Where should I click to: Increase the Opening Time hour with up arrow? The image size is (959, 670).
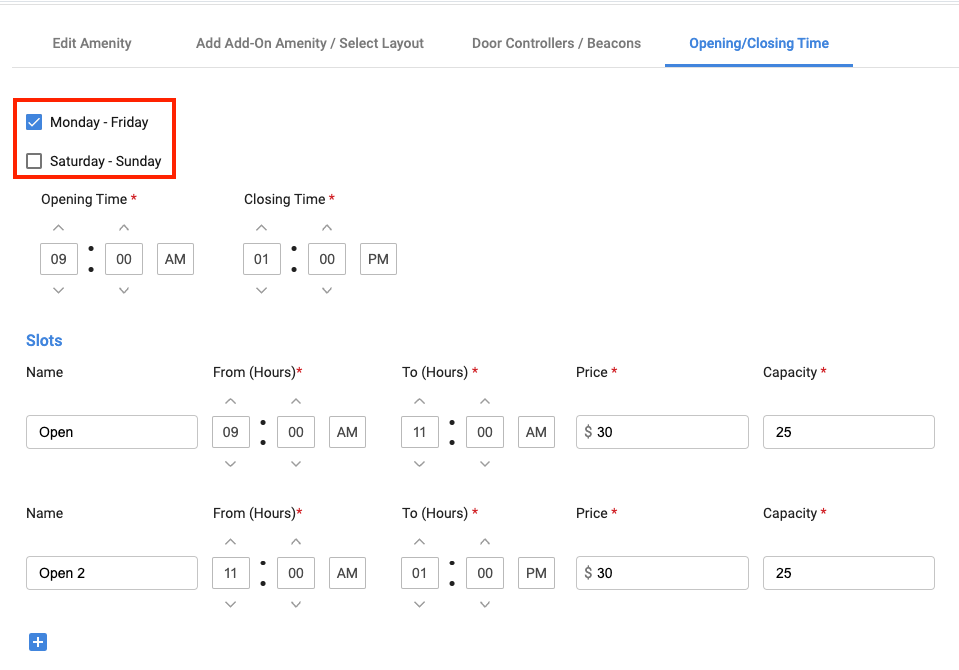point(59,228)
